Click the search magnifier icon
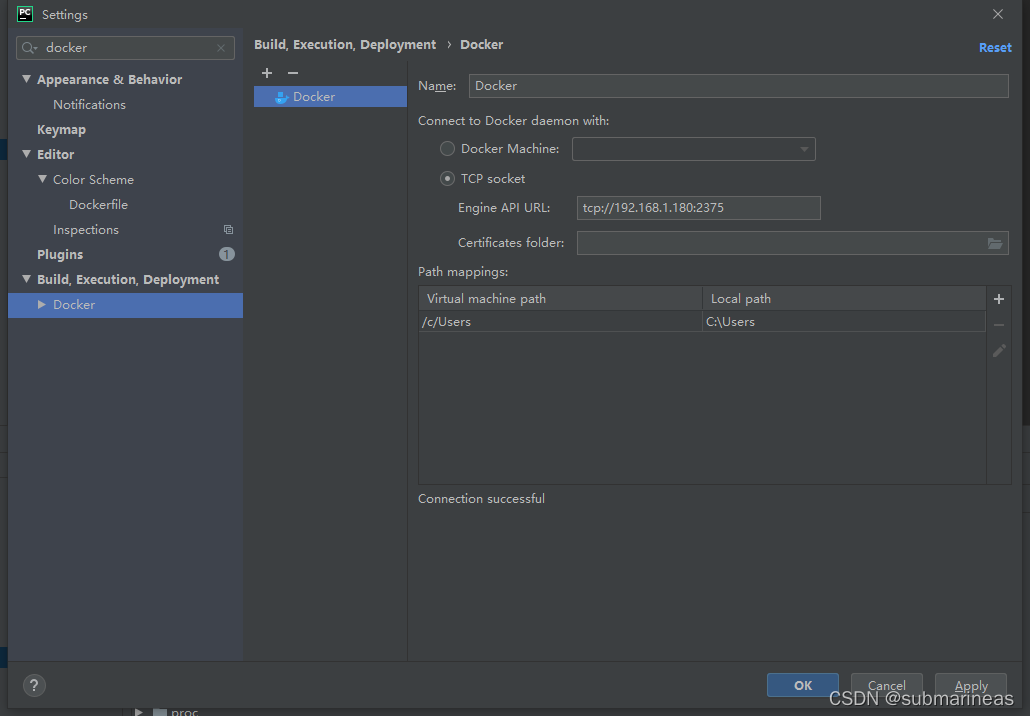 coord(29,48)
